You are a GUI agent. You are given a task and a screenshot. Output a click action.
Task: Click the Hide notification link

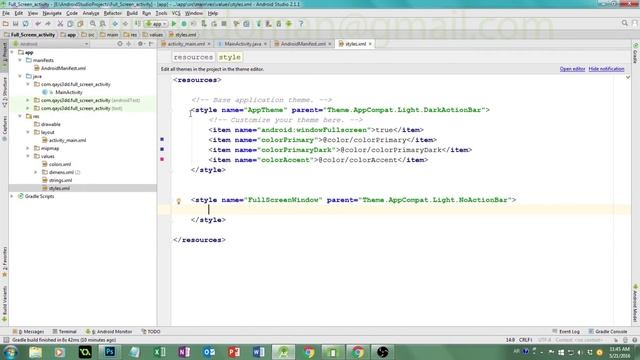(x=606, y=69)
